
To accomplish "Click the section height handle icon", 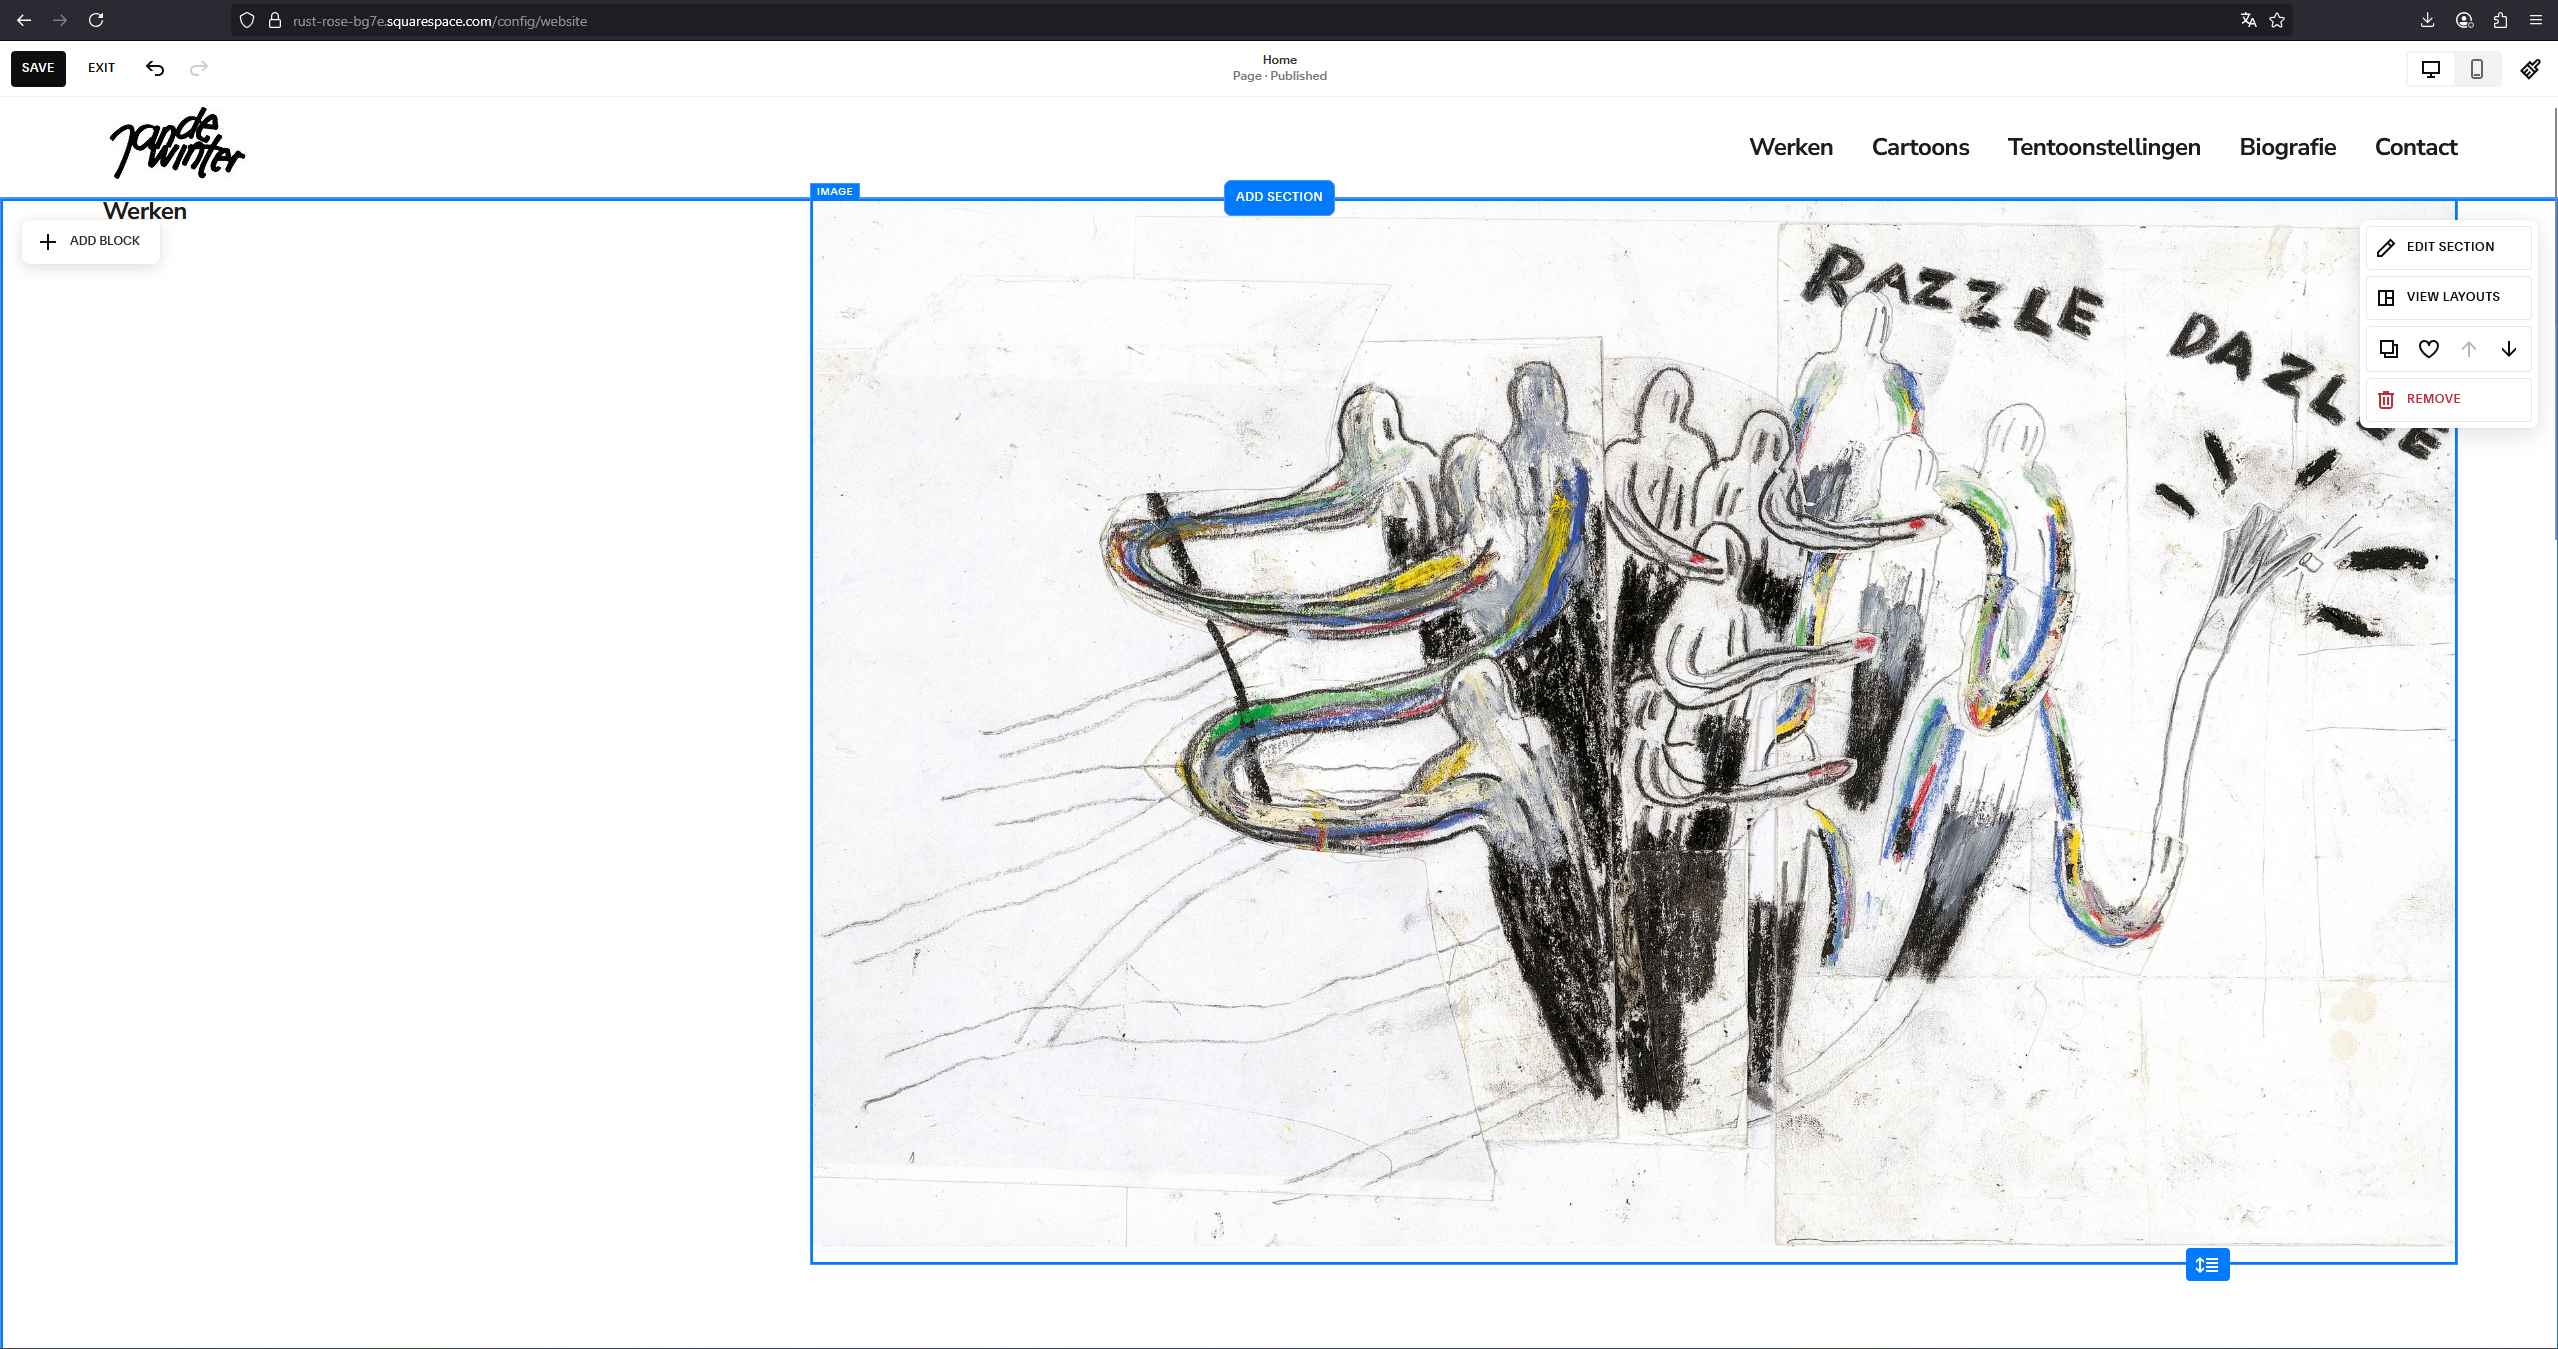I will [x=2207, y=1265].
